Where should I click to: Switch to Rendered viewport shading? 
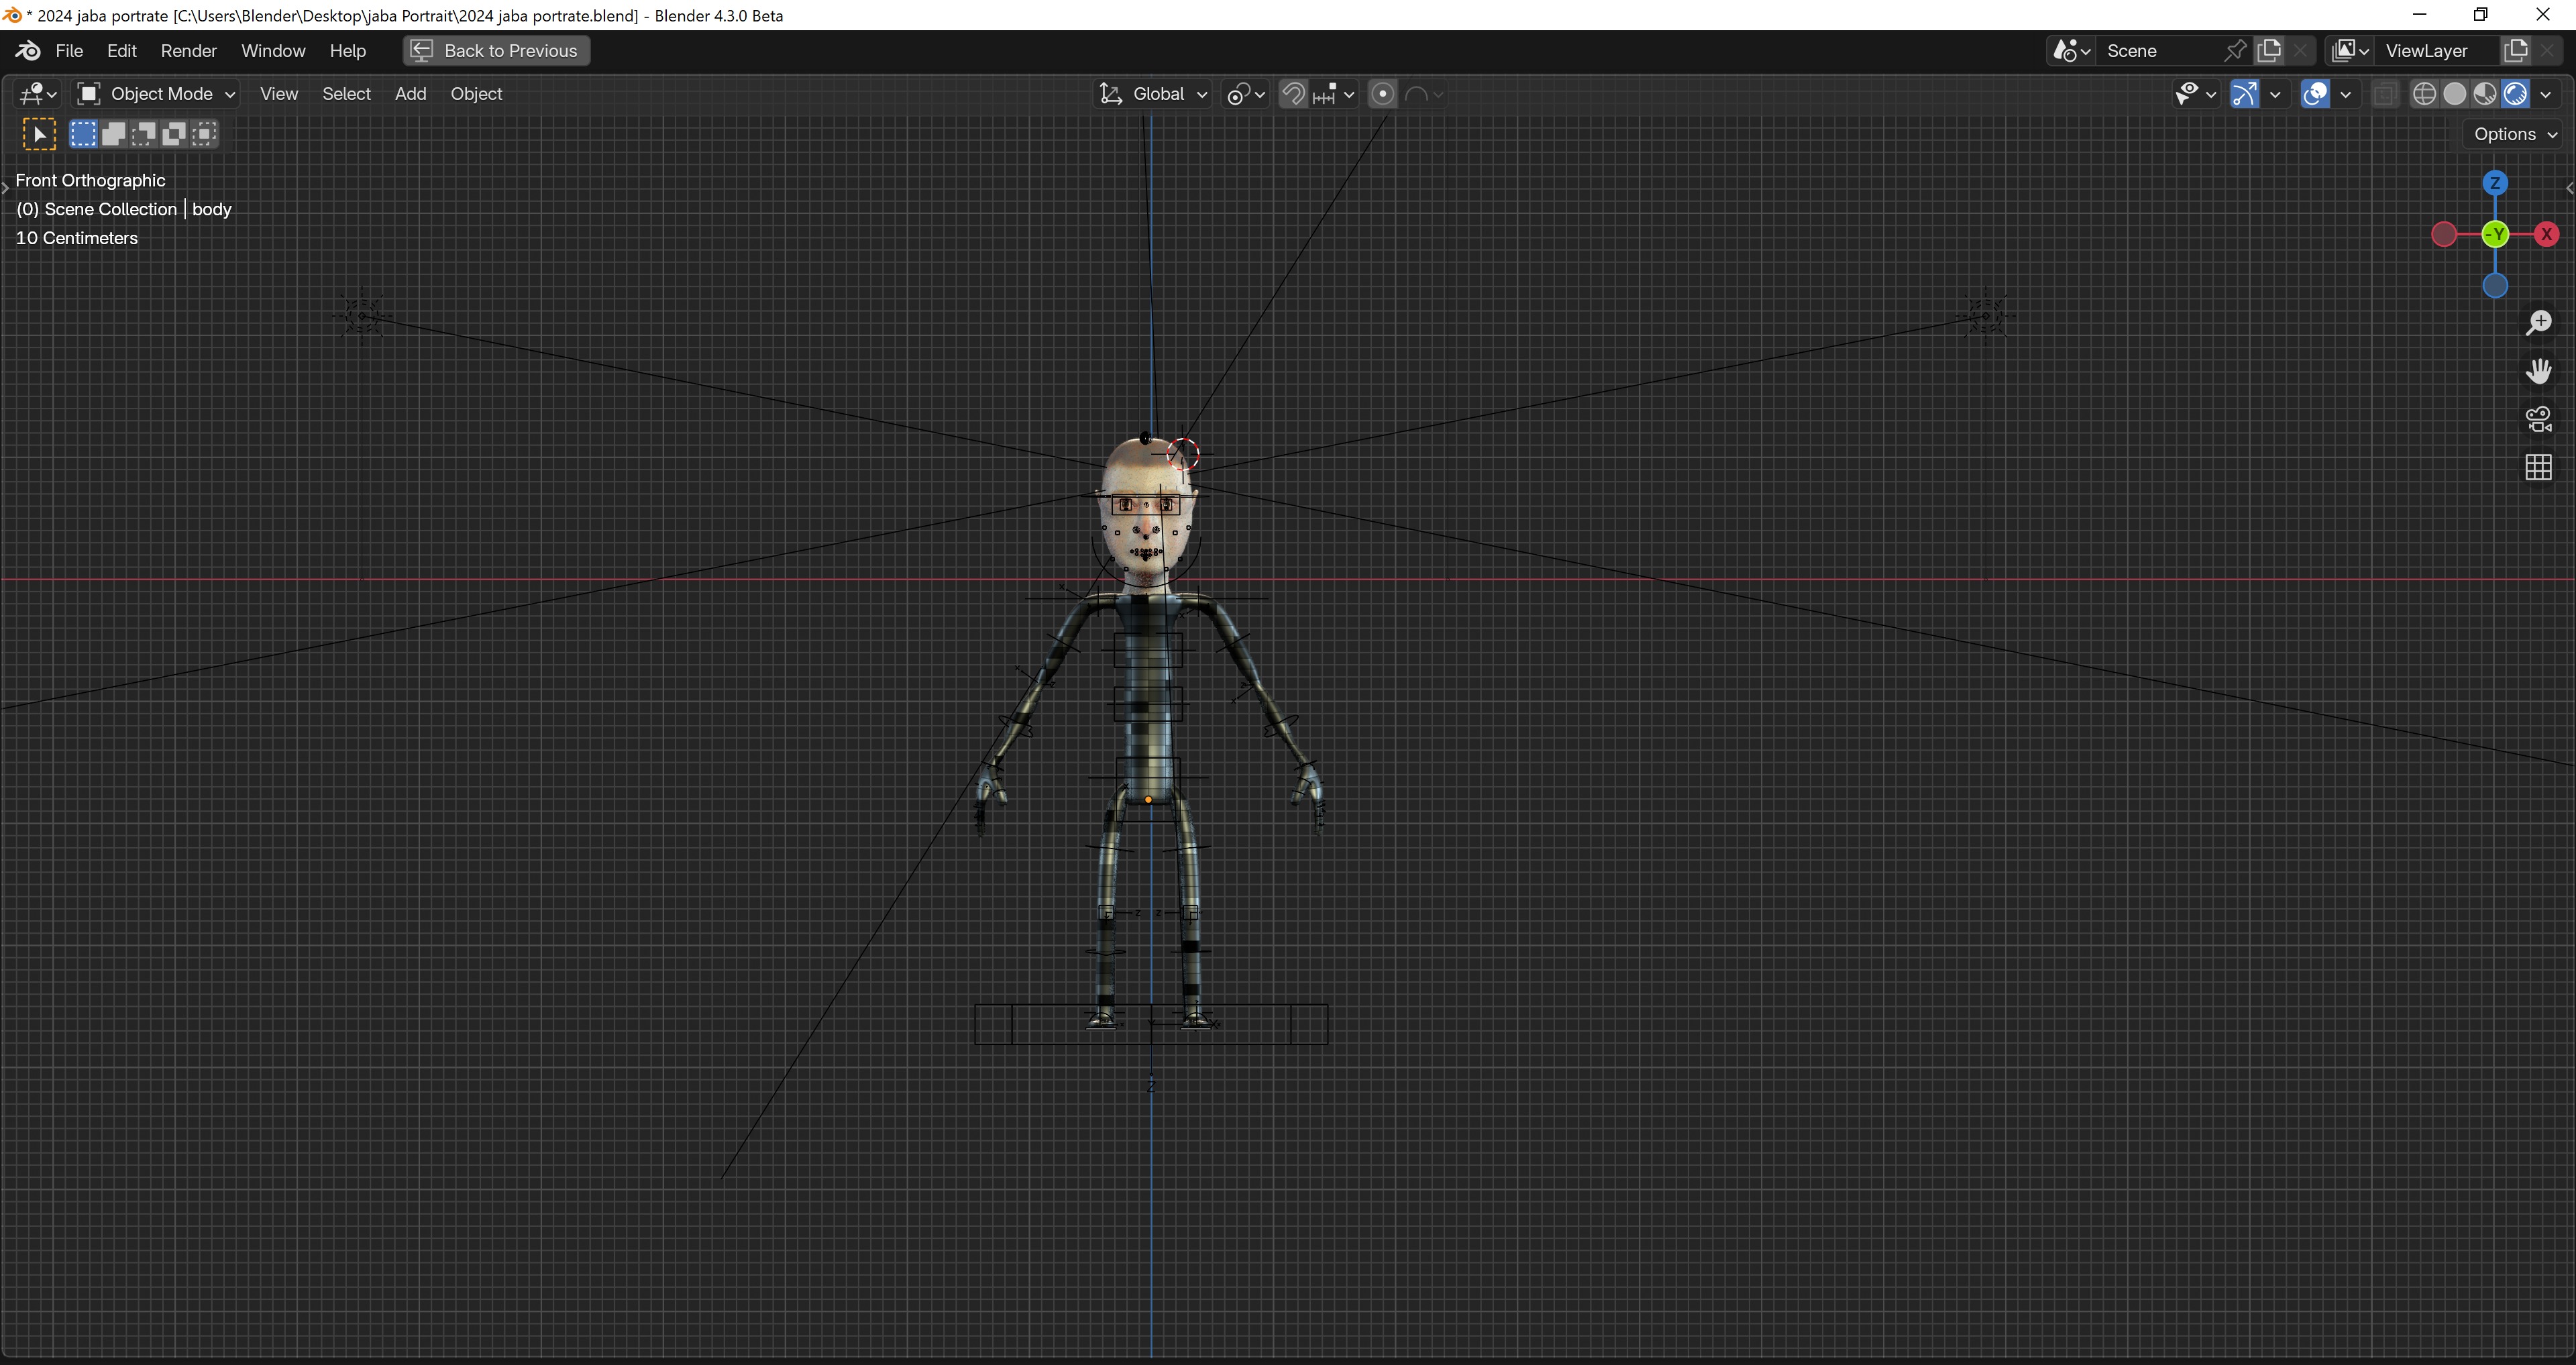[2515, 94]
